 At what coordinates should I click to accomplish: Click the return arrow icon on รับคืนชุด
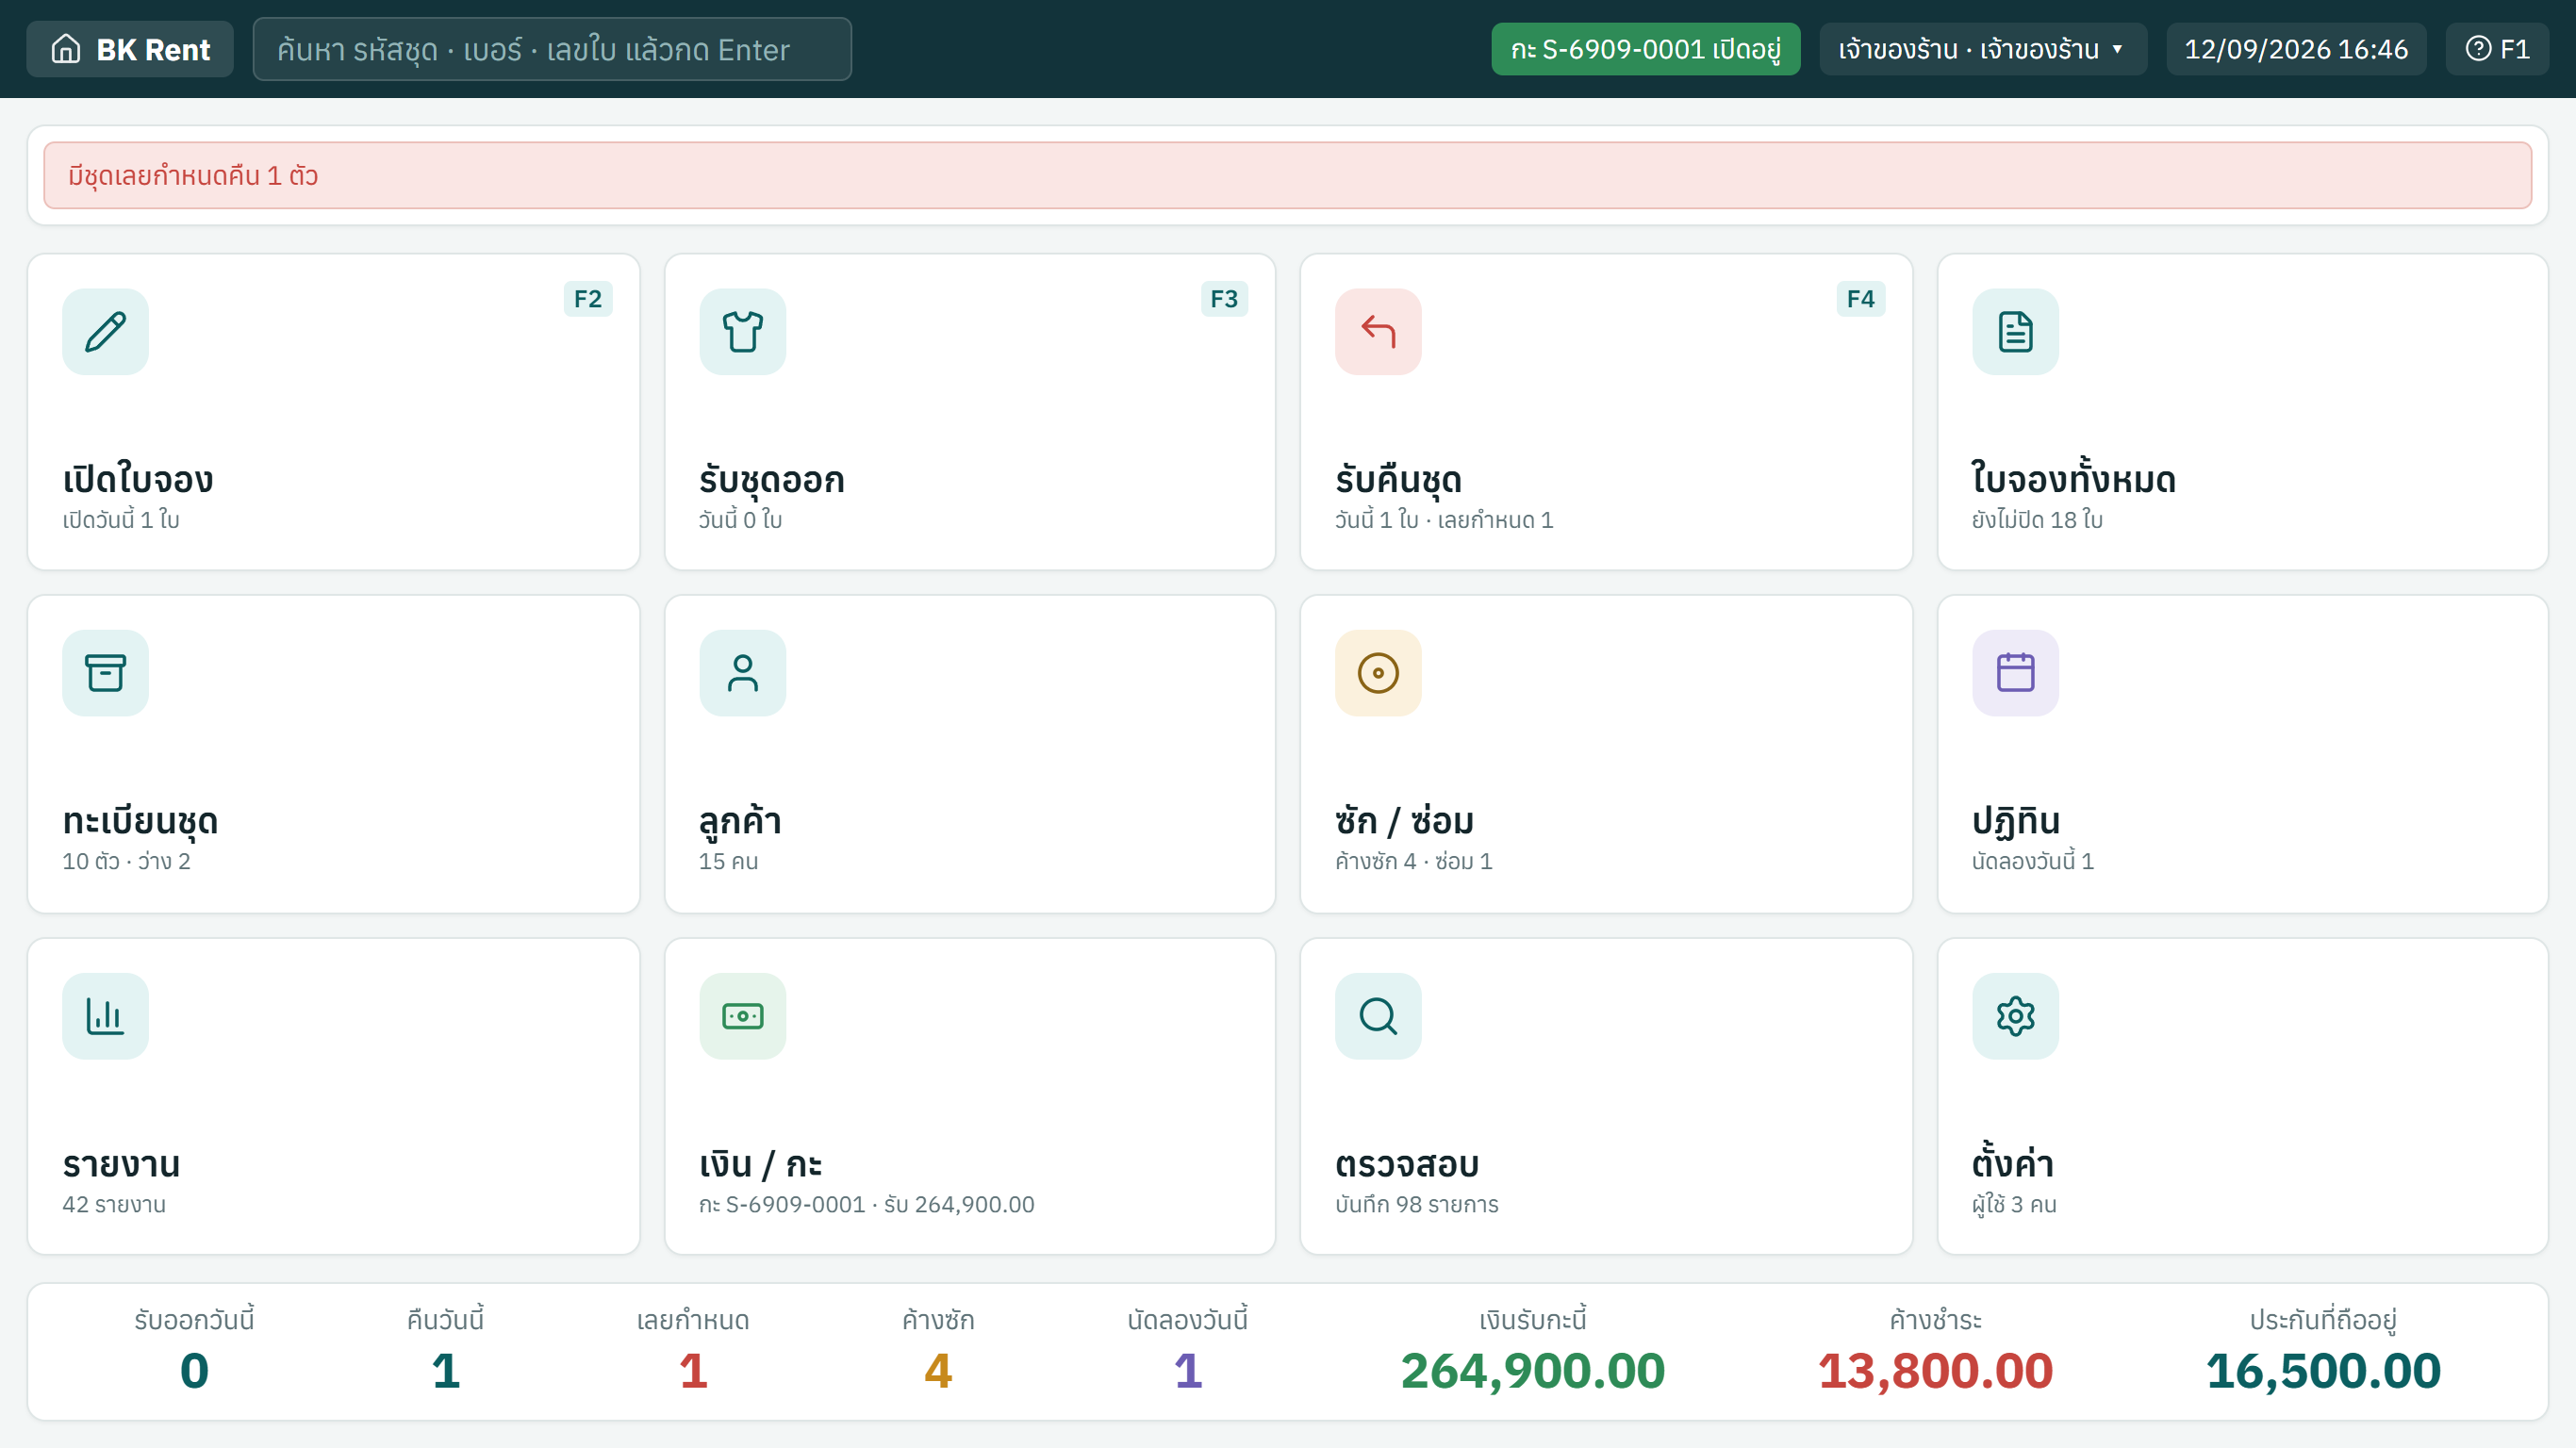pos(1378,332)
